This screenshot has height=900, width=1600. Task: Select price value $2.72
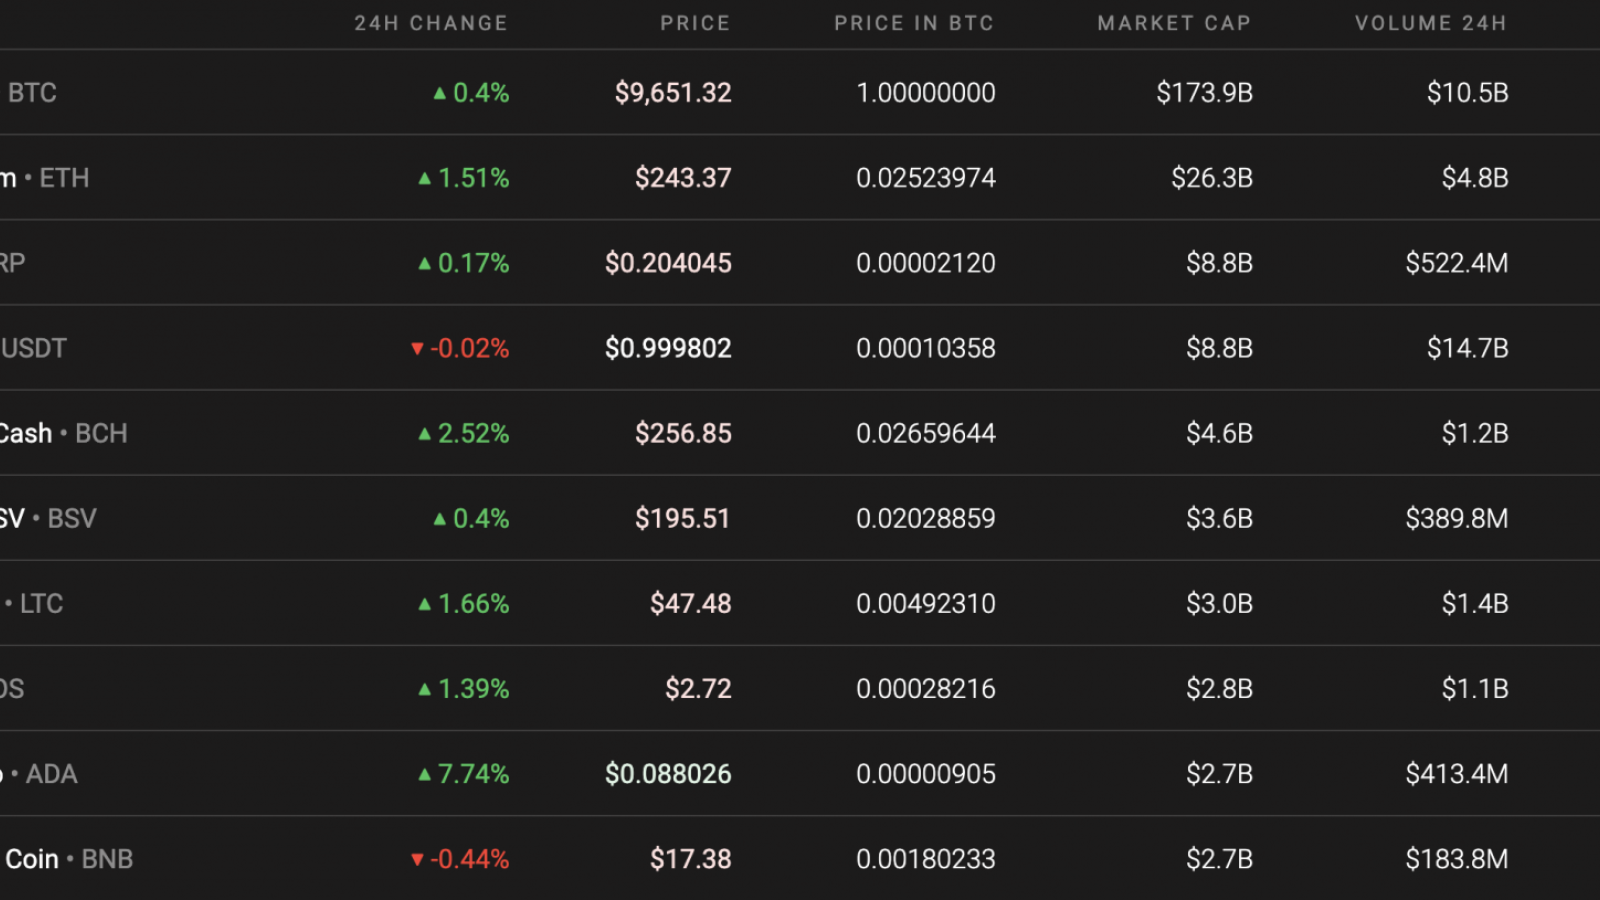698,688
